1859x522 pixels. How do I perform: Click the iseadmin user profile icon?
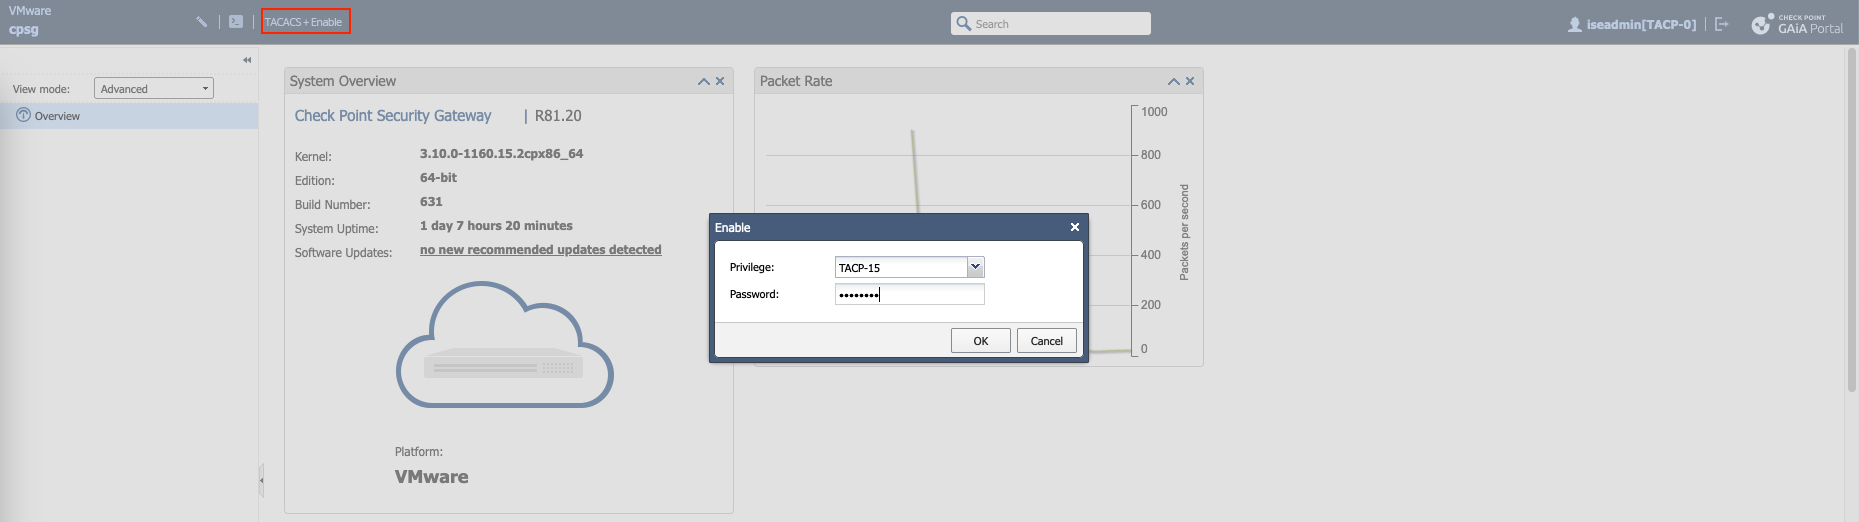[x=1575, y=24]
